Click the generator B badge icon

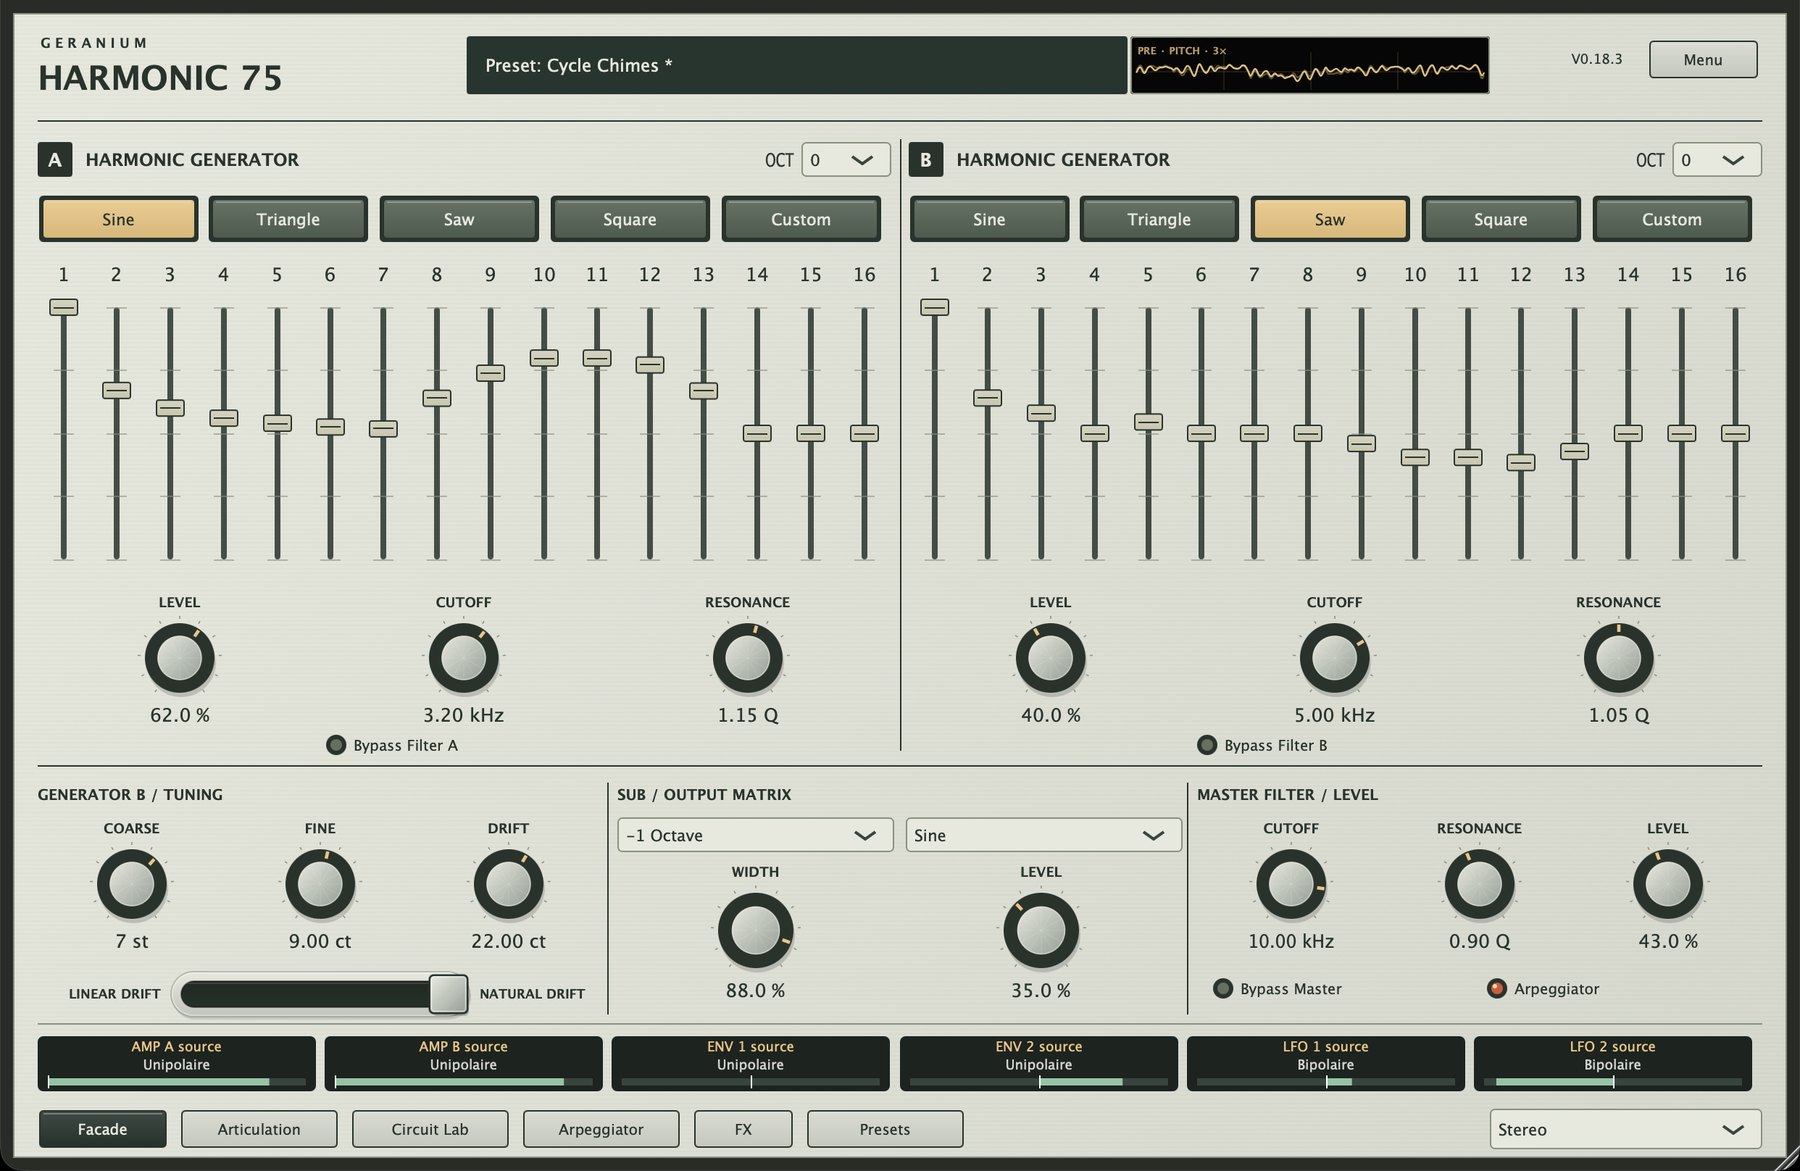click(926, 160)
